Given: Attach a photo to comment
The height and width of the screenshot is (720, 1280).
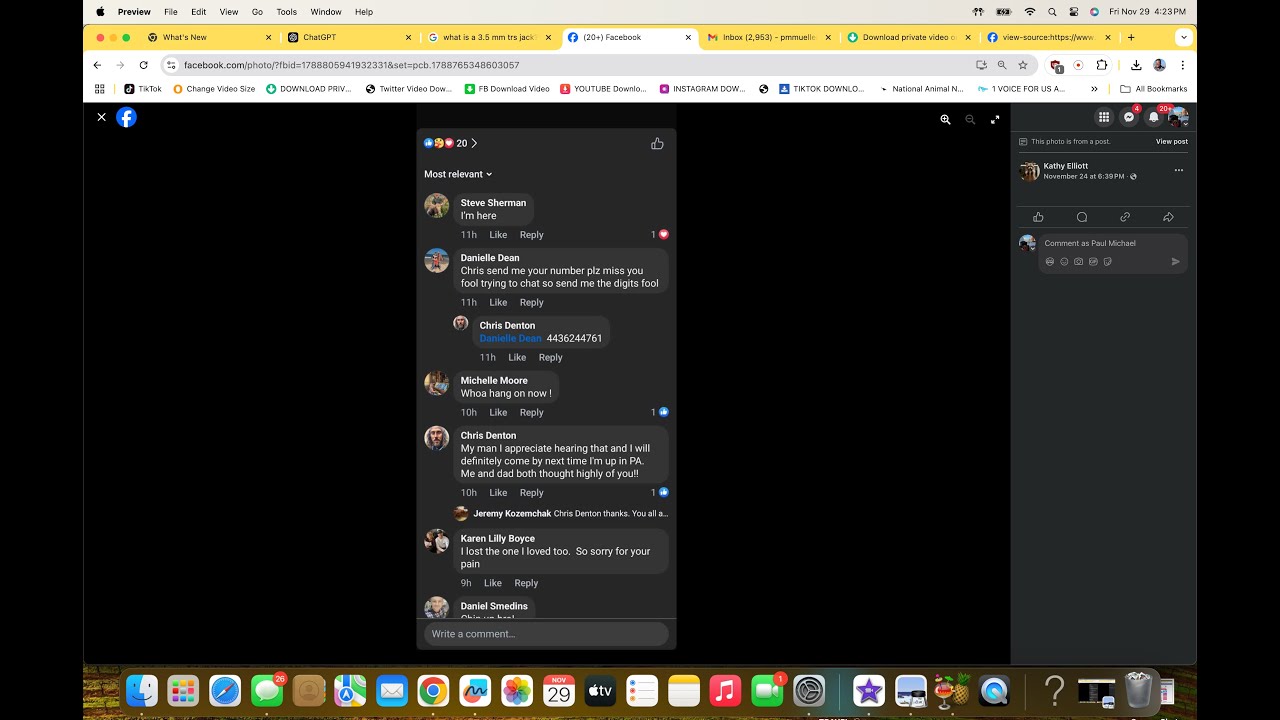Looking at the screenshot, I should (1079, 262).
